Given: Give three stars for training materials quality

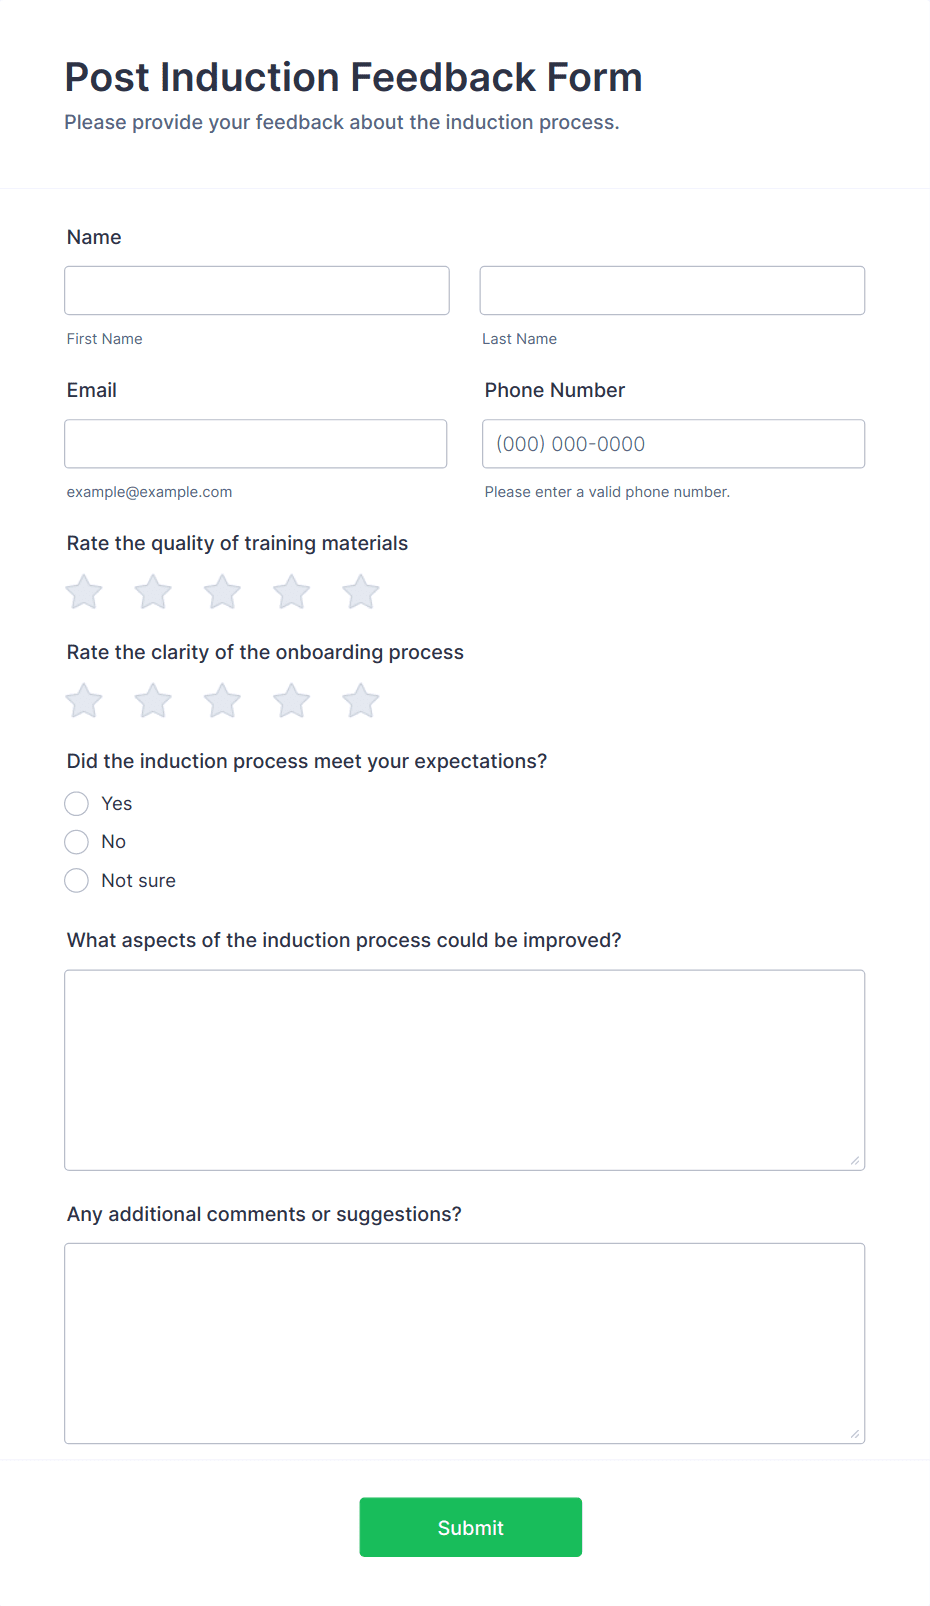Looking at the screenshot, I should tap(221, 591).
